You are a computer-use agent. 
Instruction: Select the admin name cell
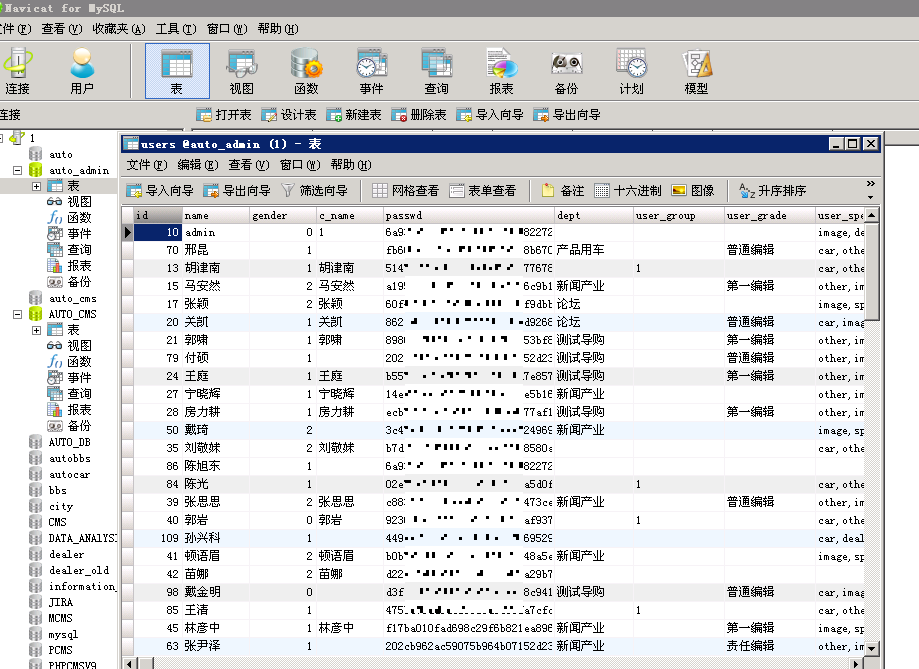[x=216, y=232]
